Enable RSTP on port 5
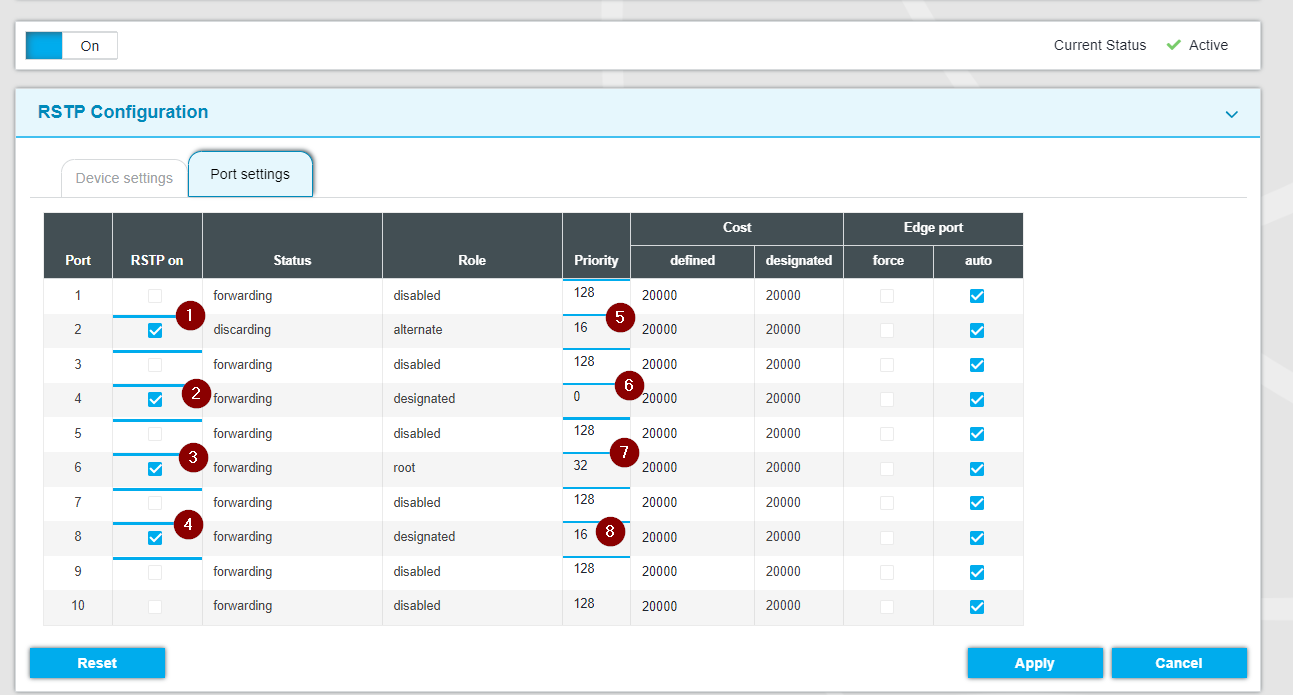 [155, 434]
